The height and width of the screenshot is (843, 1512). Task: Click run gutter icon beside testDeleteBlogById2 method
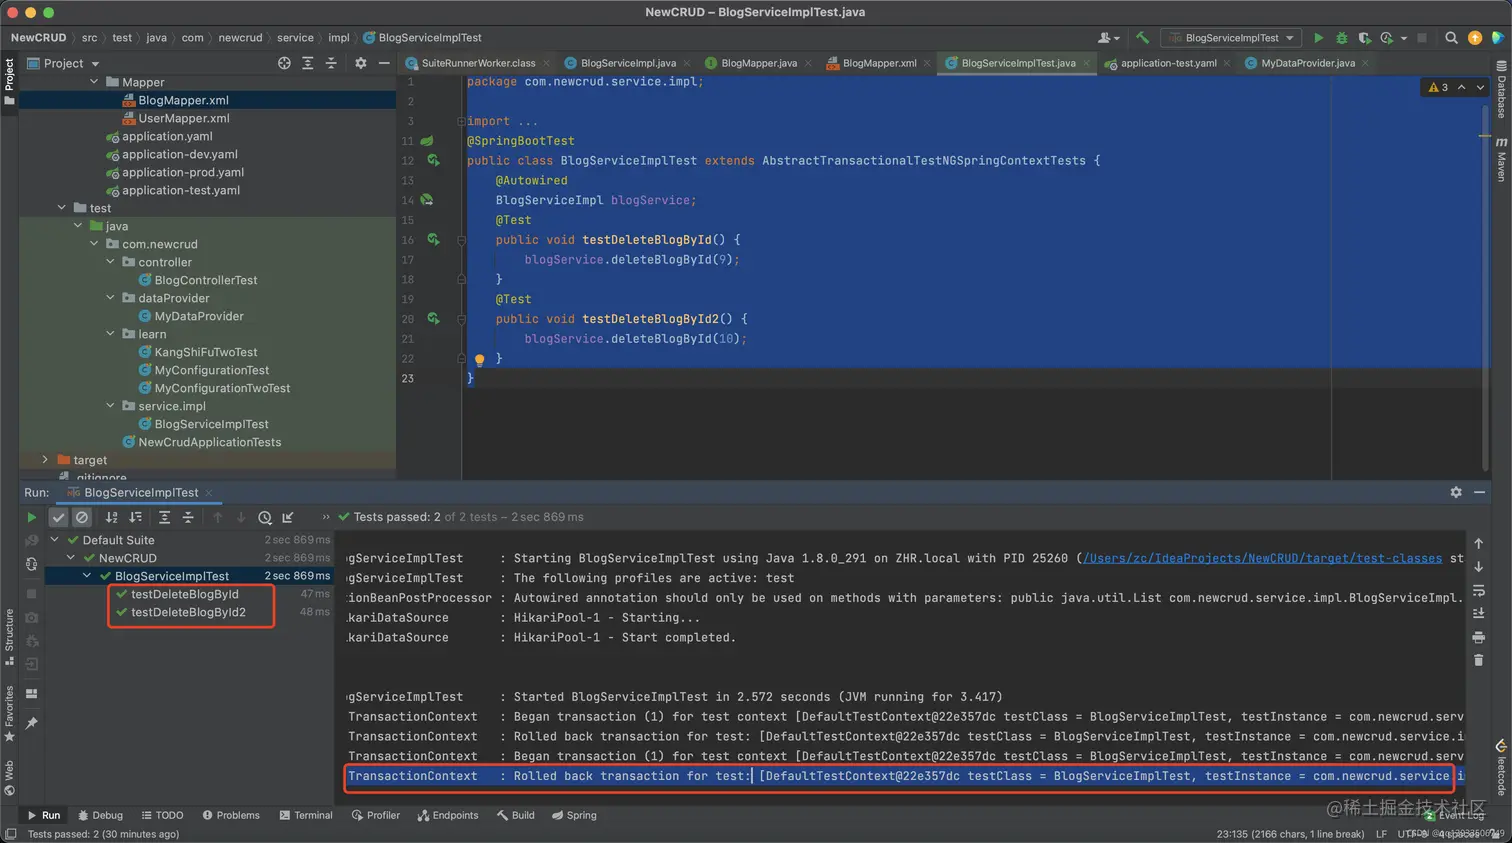point(433,319)
